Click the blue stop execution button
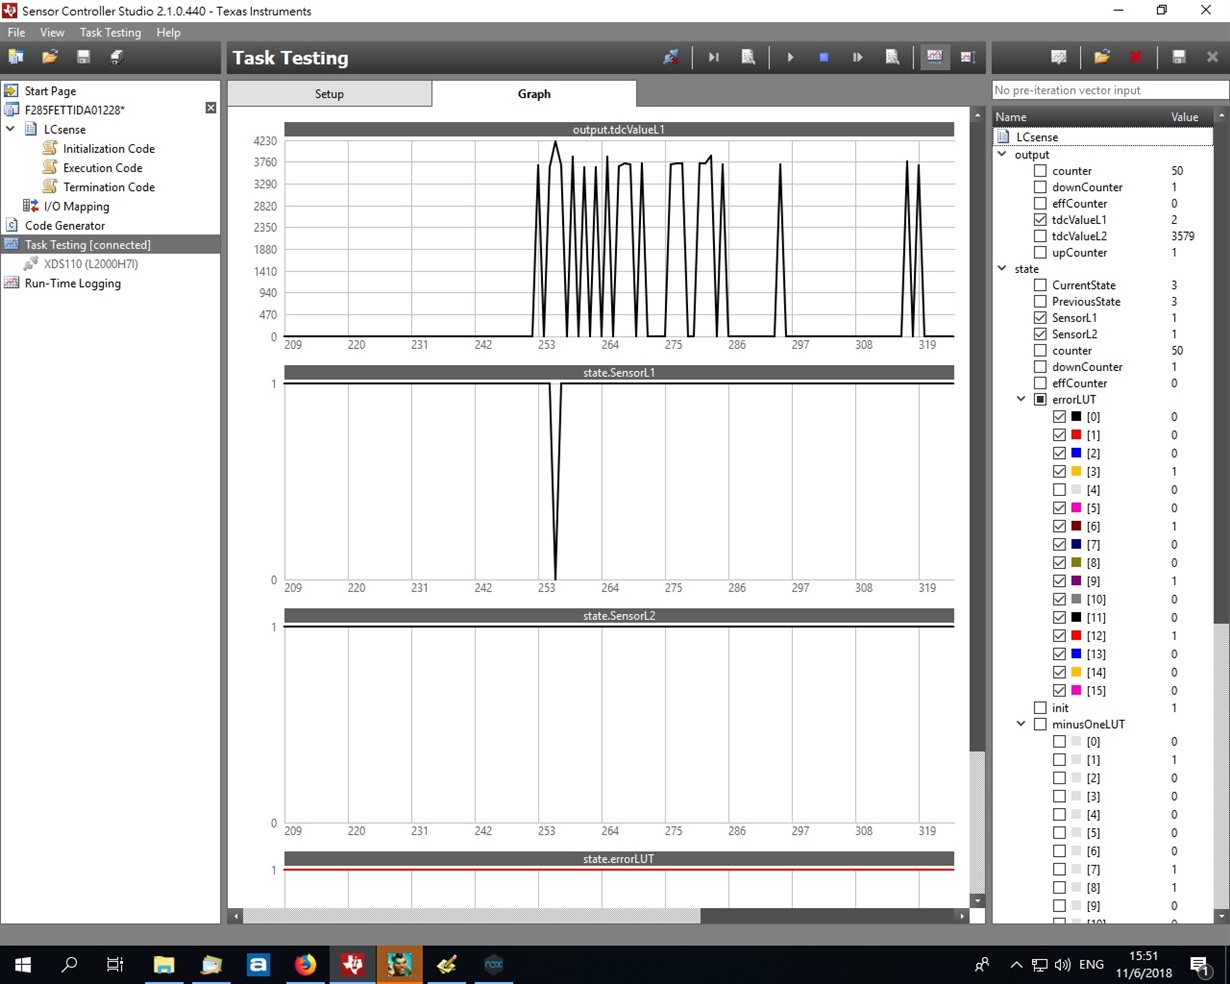1230x984 pixels. coord(824,57)
